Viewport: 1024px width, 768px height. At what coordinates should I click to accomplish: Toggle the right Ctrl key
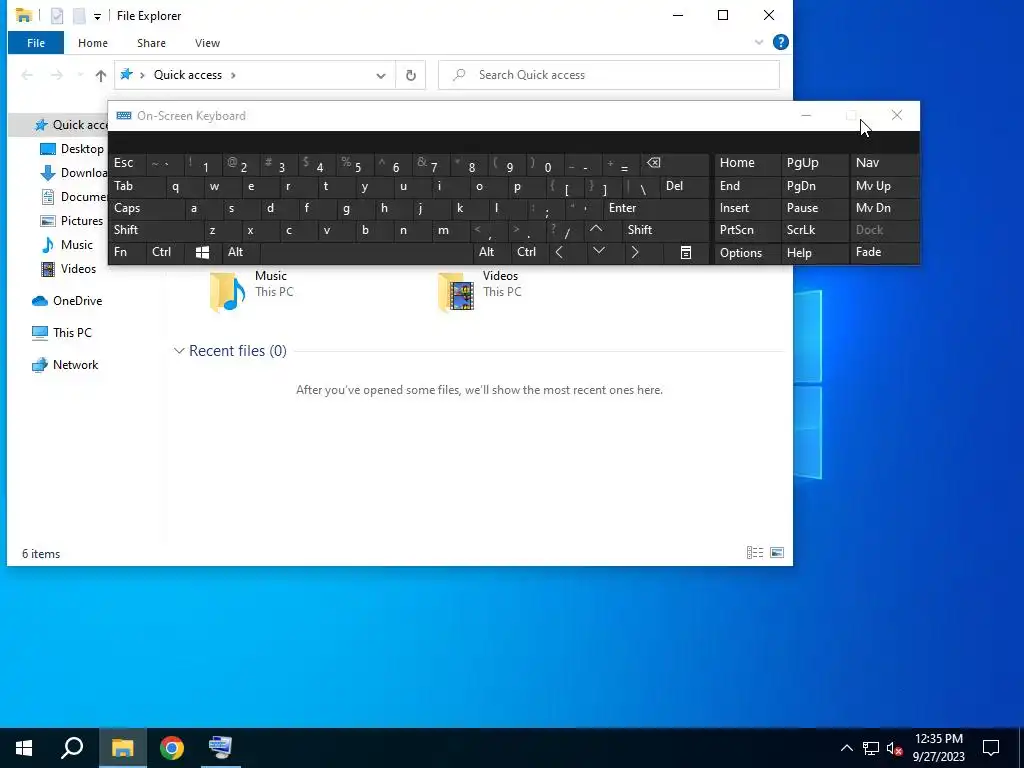529,253
